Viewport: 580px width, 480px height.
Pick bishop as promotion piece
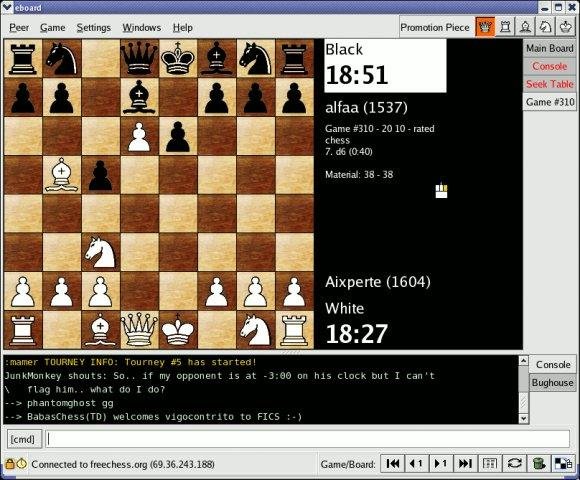pos(525,27)
